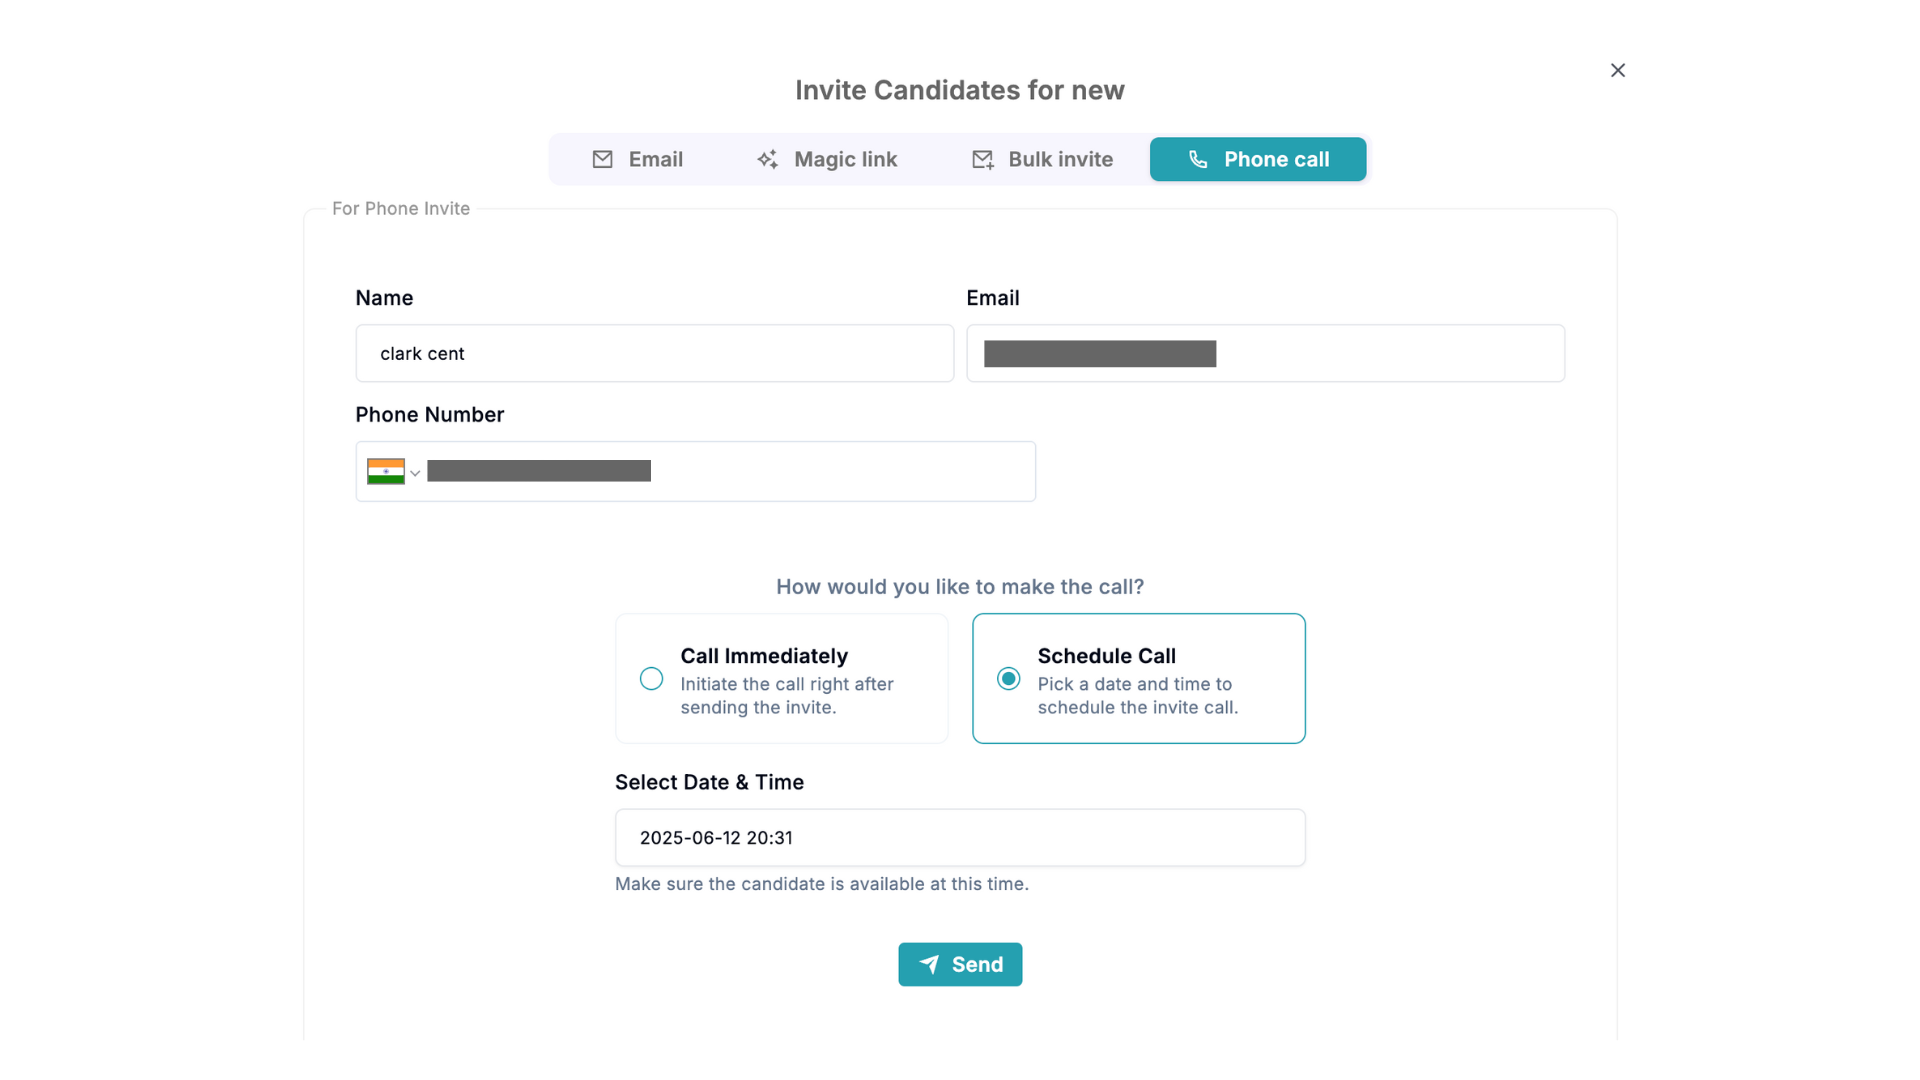Click the paper plane icon on Send
The height and width of the screenshot is (1080, 1920).
point(929,964)
